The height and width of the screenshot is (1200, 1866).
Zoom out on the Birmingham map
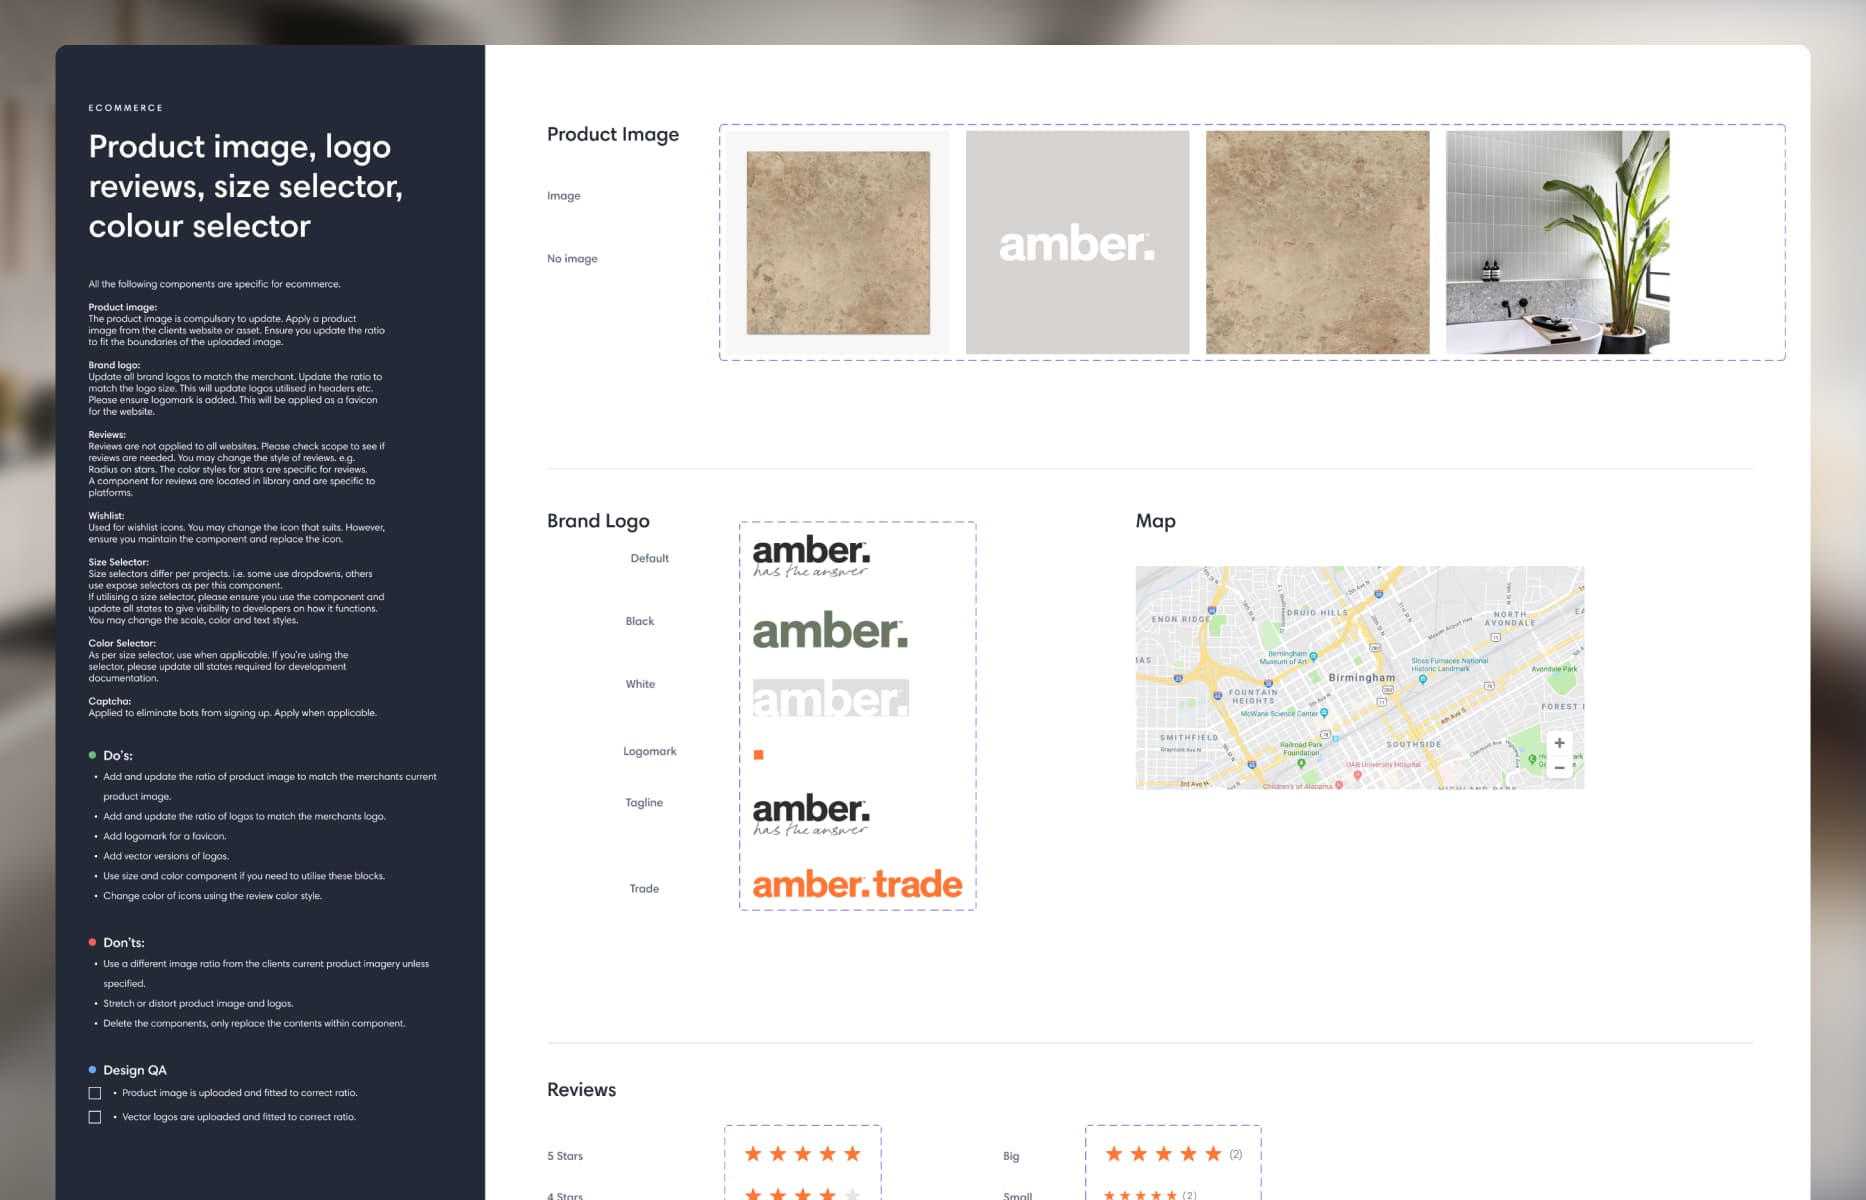pos(1559,768)
